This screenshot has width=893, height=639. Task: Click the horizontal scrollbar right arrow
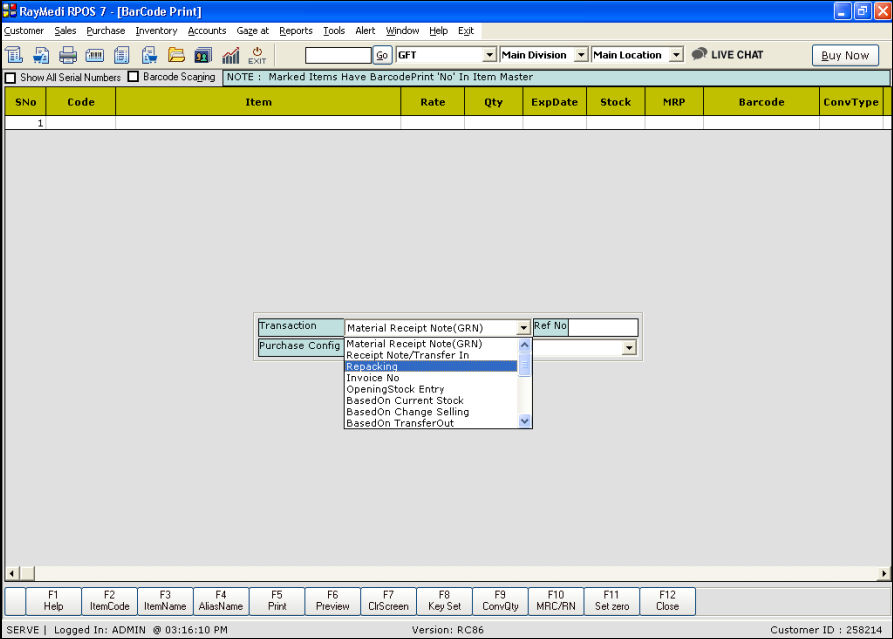point(883,574)
